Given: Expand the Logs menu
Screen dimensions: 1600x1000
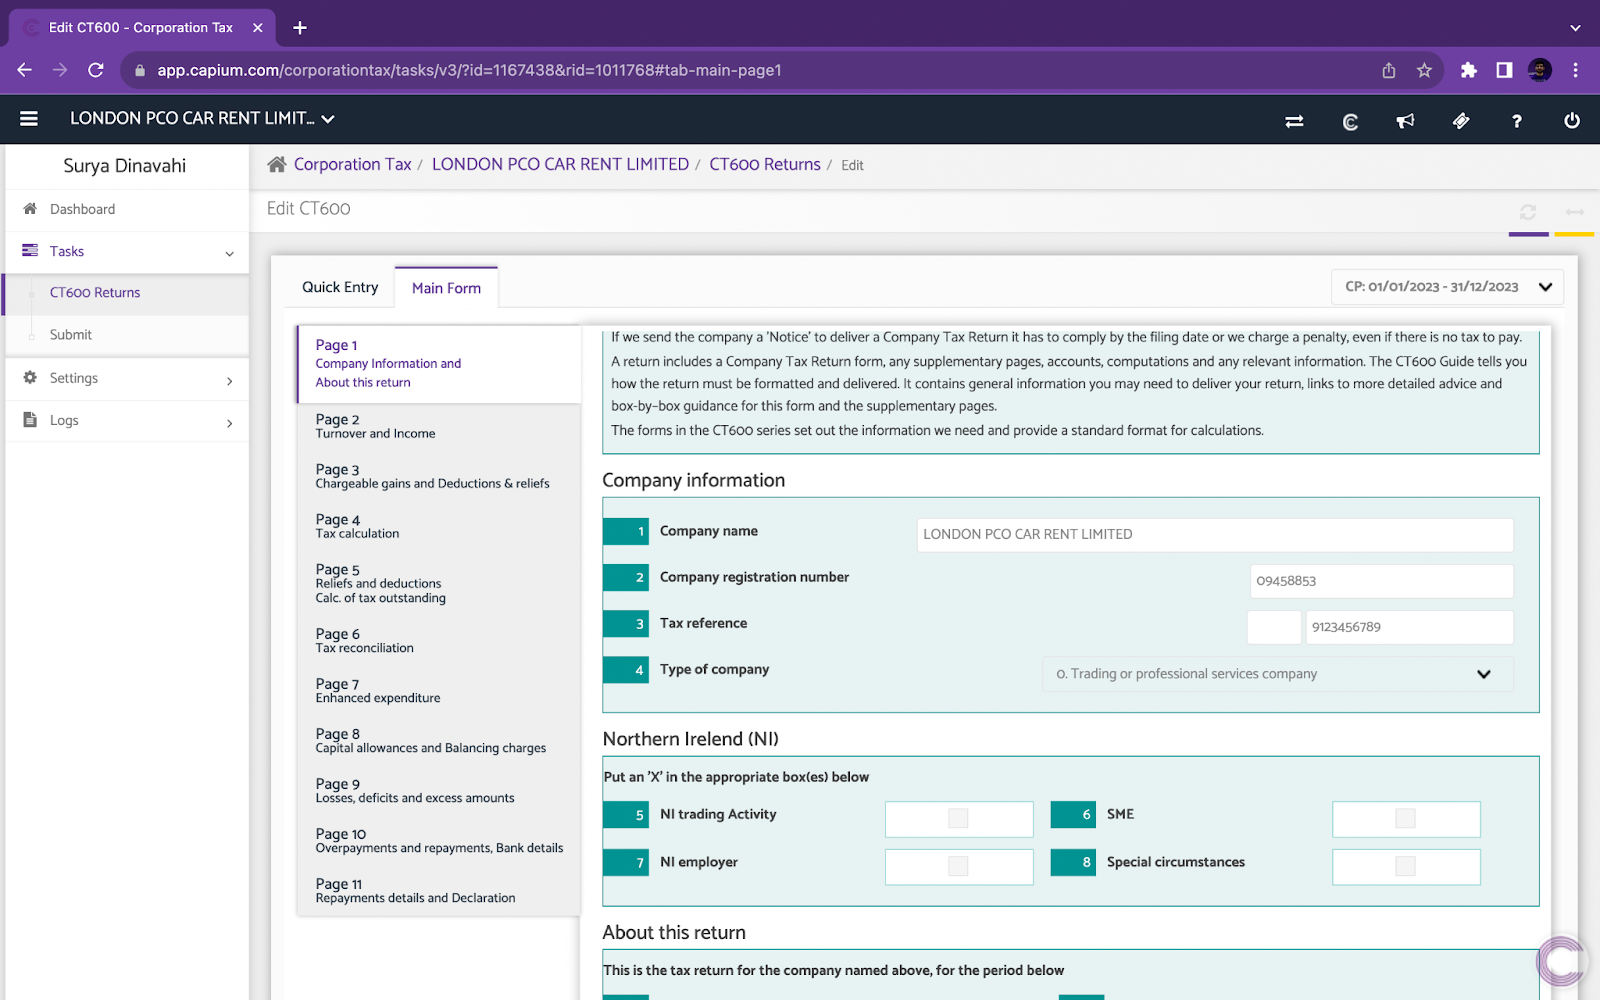Looking at the screenshot, I should pos(230,423).
